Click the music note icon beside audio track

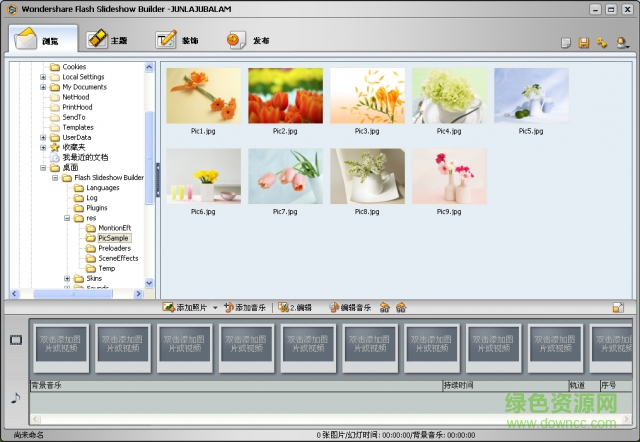pyautogui.click(x=15, y=397)
